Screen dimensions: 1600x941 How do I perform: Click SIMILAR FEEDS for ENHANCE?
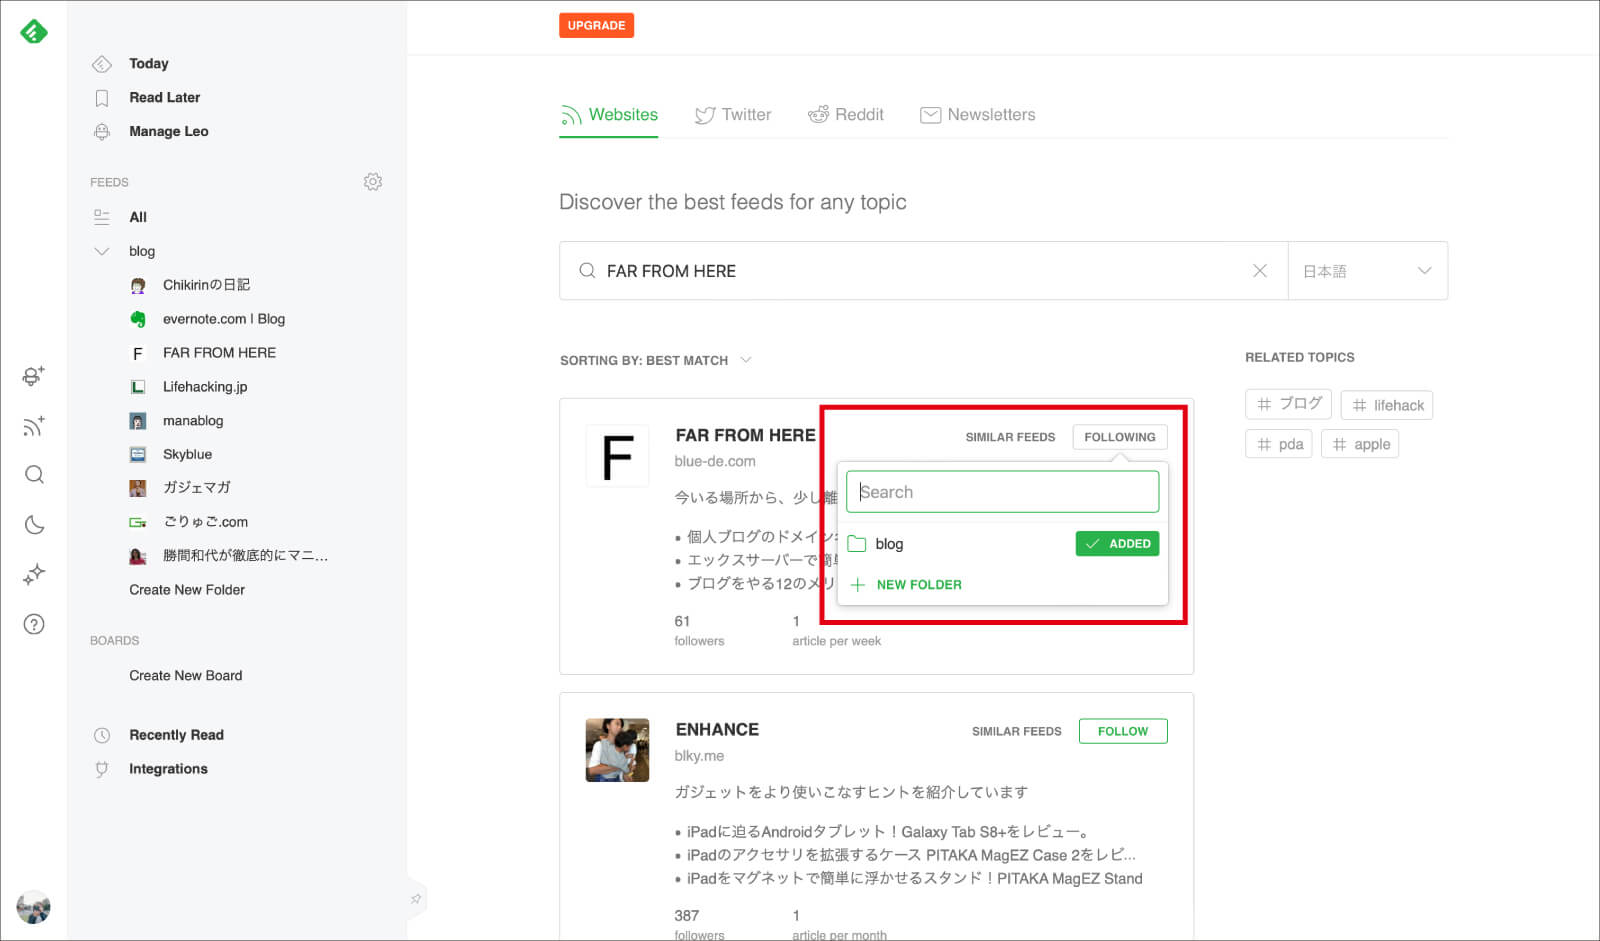[1016, 731]
